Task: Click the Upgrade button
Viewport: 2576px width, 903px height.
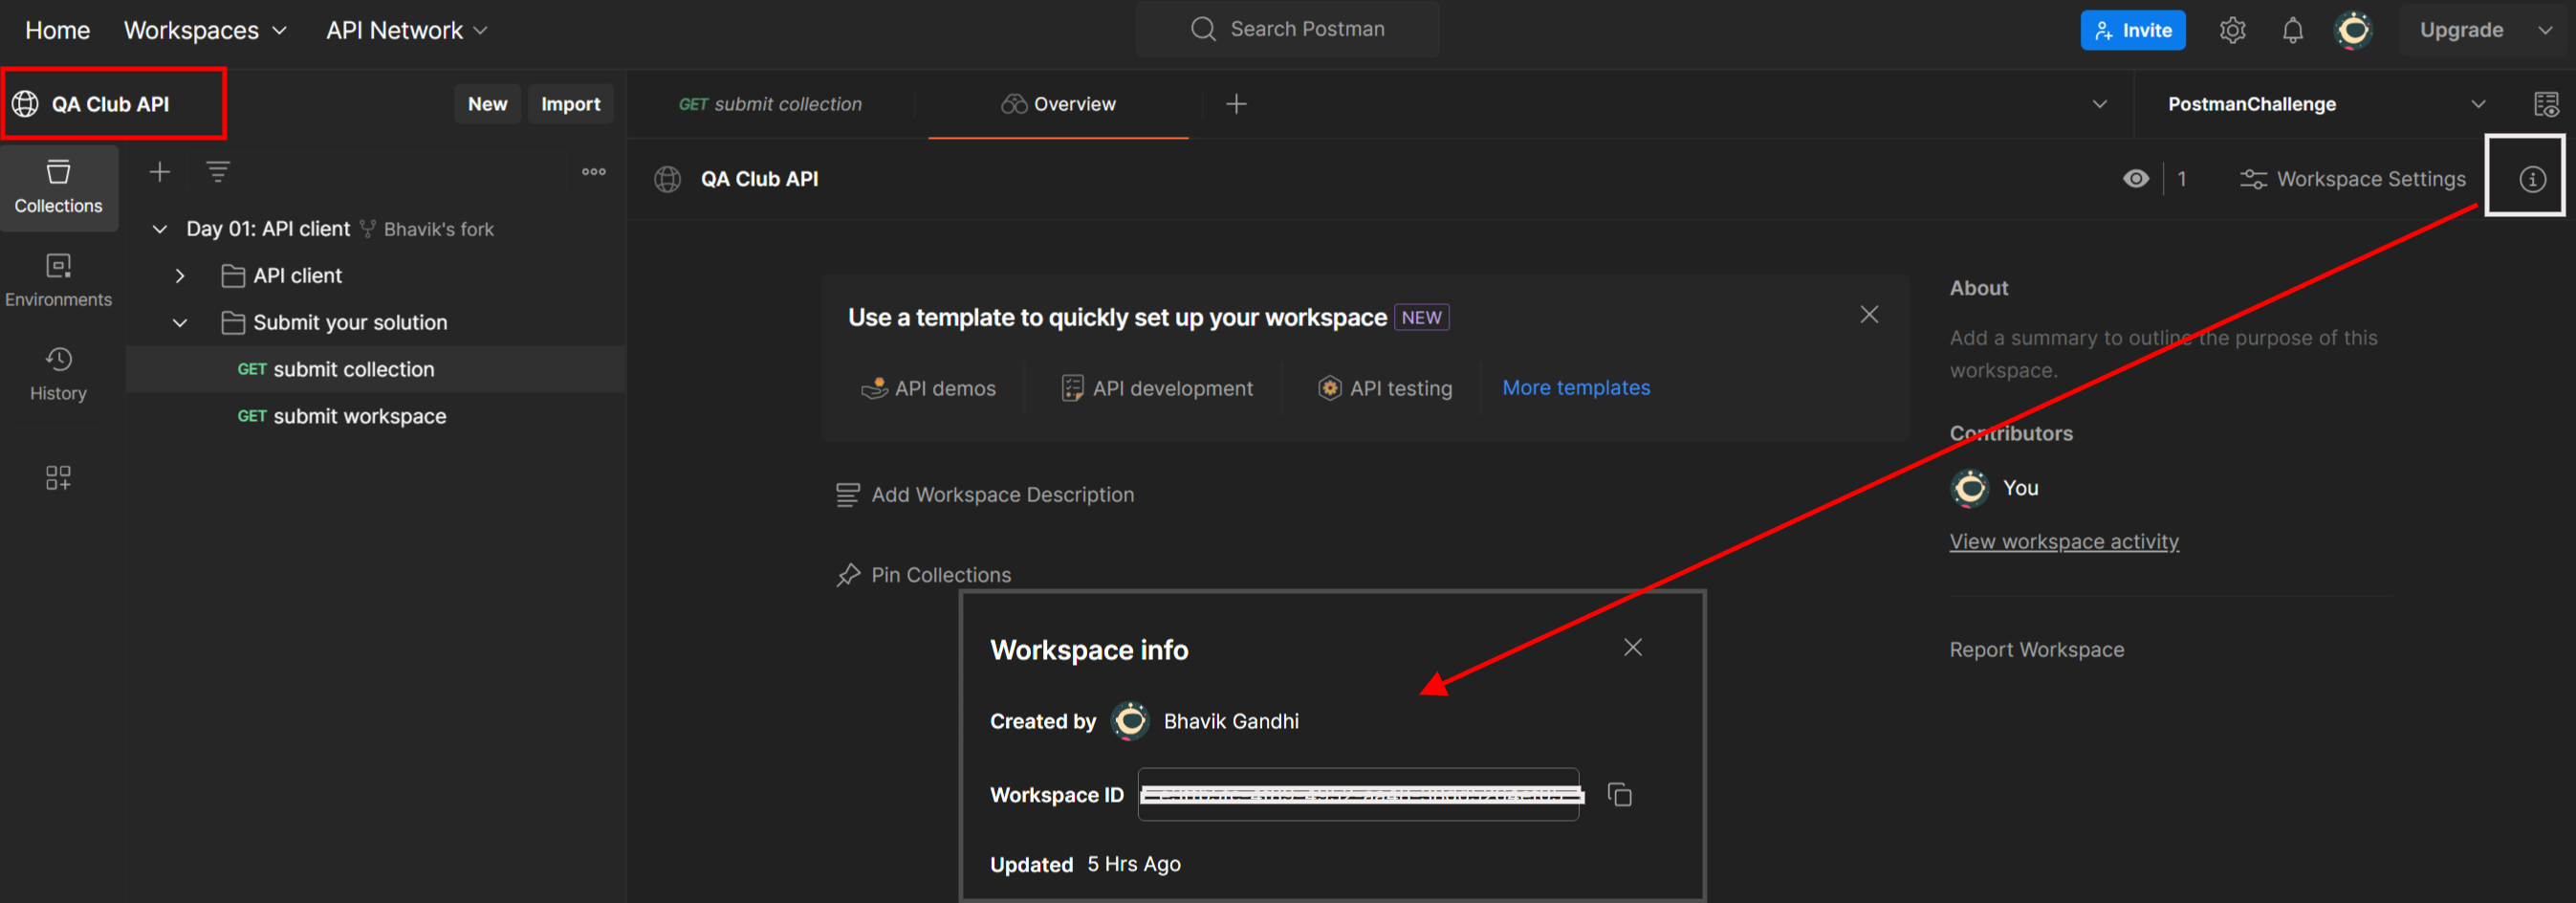Action: click(x=2460, y=30)
